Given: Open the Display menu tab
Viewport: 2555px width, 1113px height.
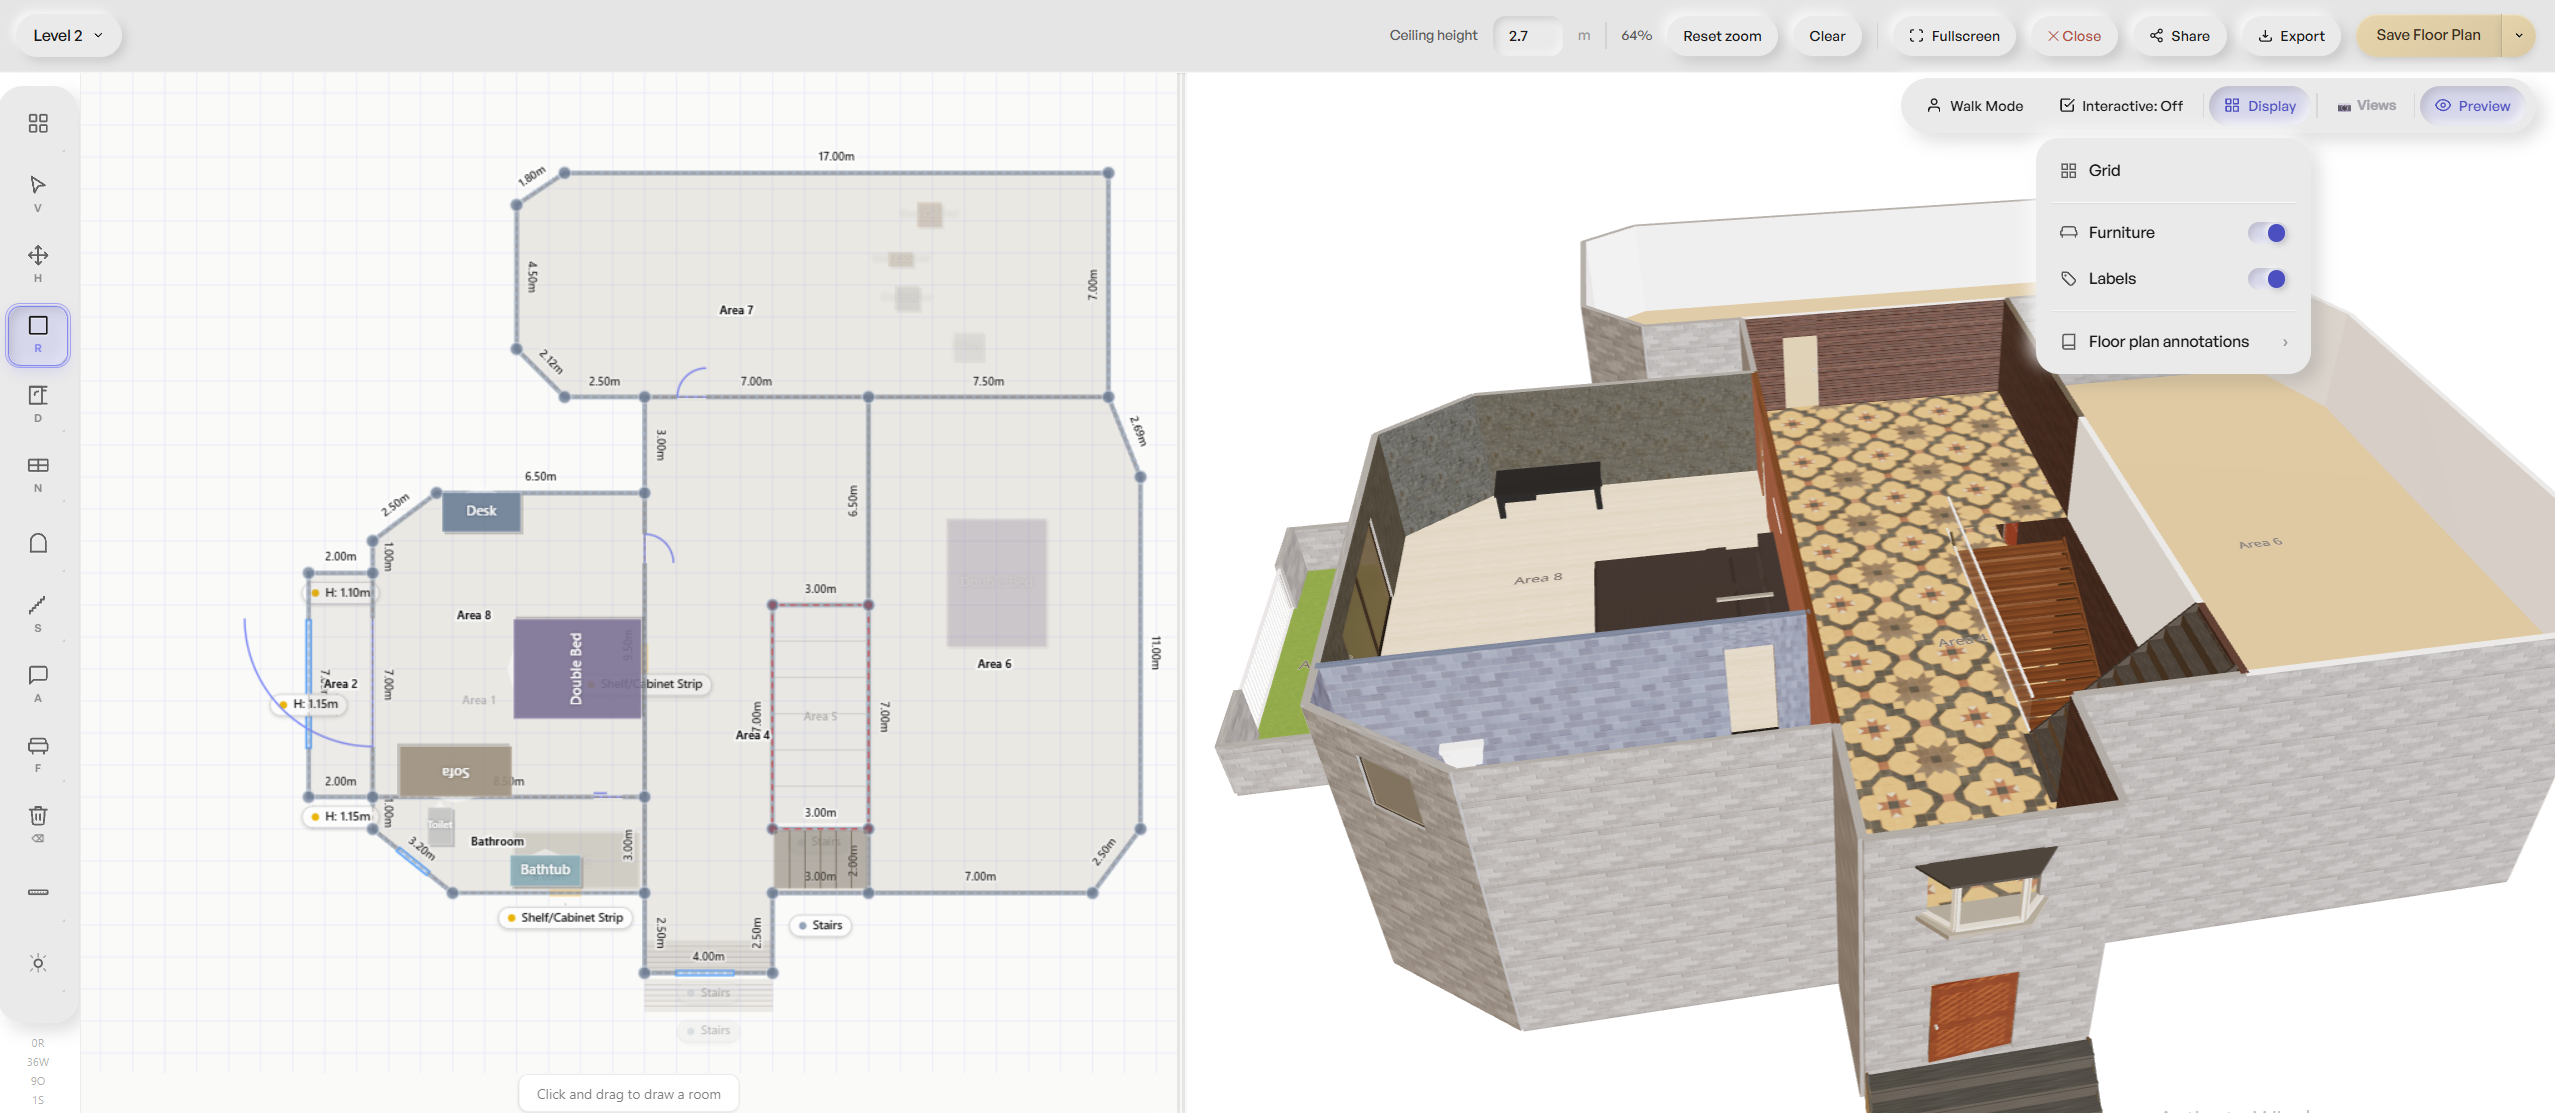Looking at the screenshot, I should (x=2260, y=106).
